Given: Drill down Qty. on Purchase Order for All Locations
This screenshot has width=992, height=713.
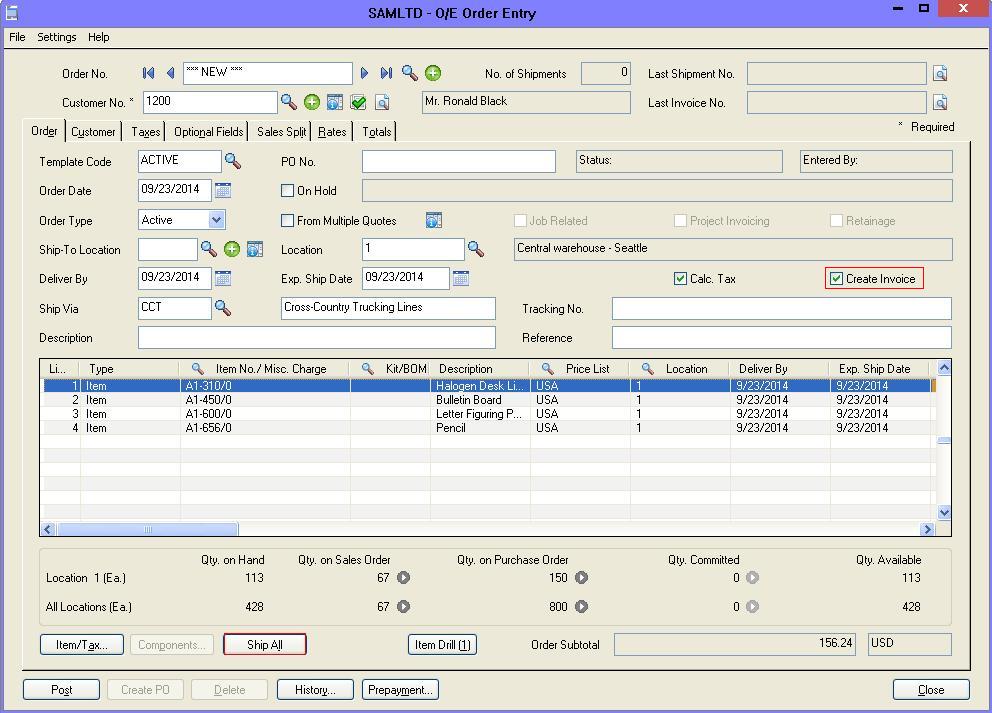Looking at the screenshot, I should click(581, 607).
